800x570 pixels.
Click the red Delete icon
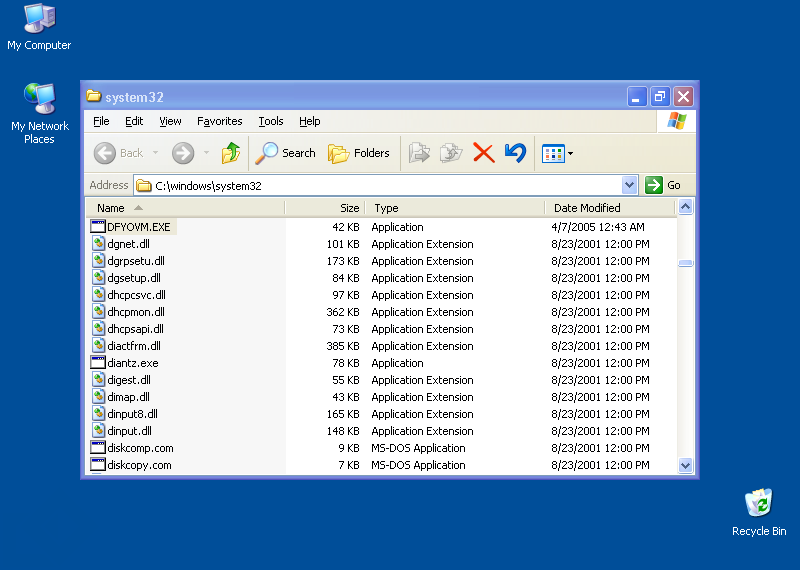484,153
